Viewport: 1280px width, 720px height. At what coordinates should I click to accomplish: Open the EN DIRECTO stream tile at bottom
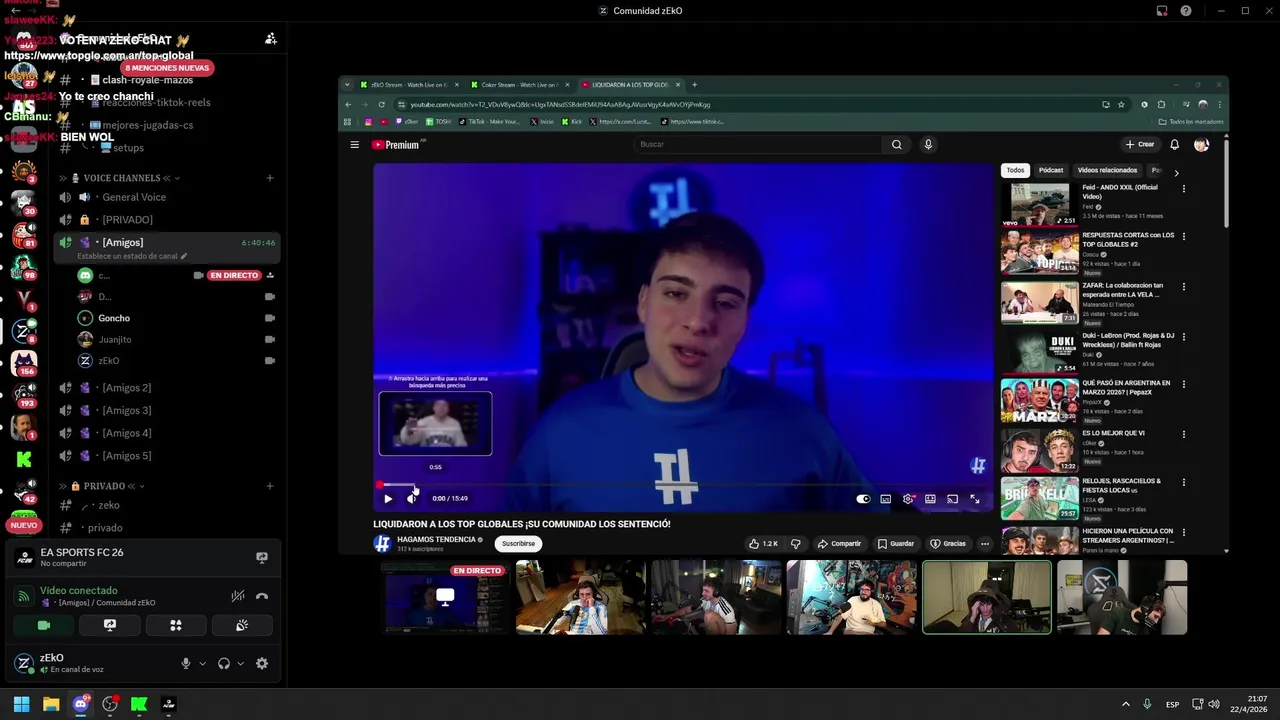pyautogui.click(x=445, y=597)
